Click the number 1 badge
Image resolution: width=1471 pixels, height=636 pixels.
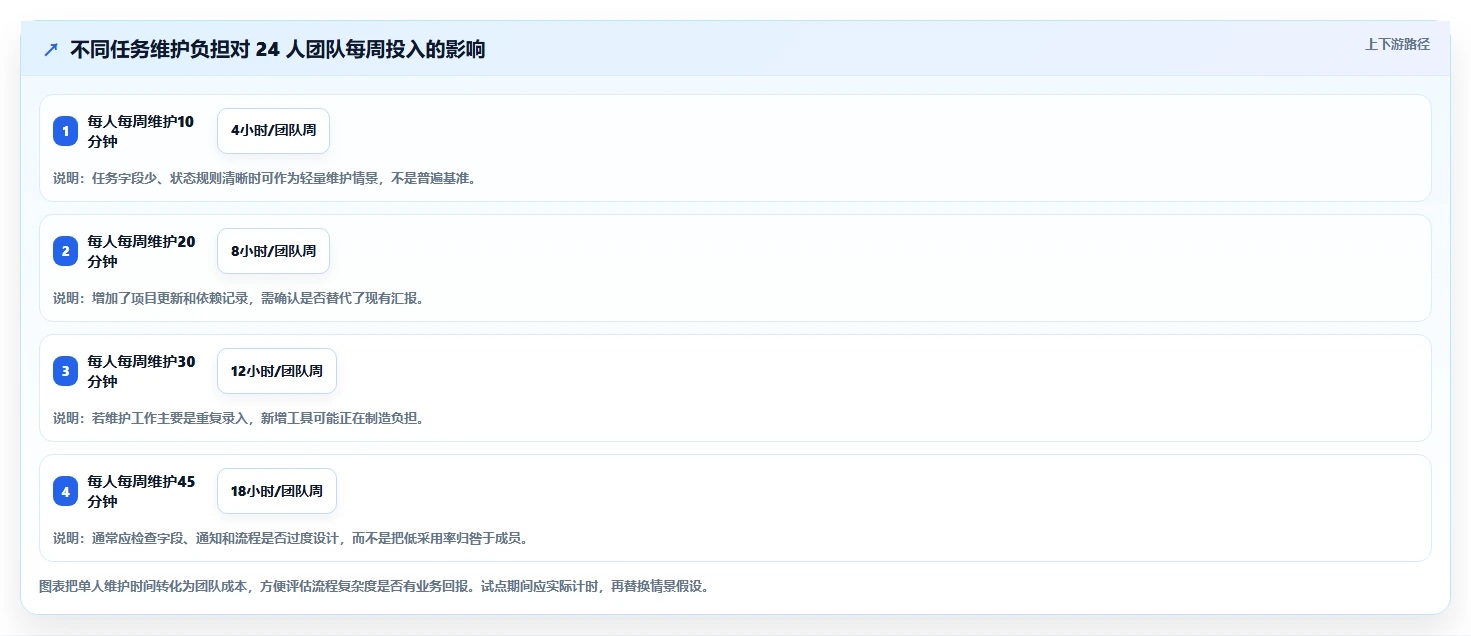pos(65,131)
